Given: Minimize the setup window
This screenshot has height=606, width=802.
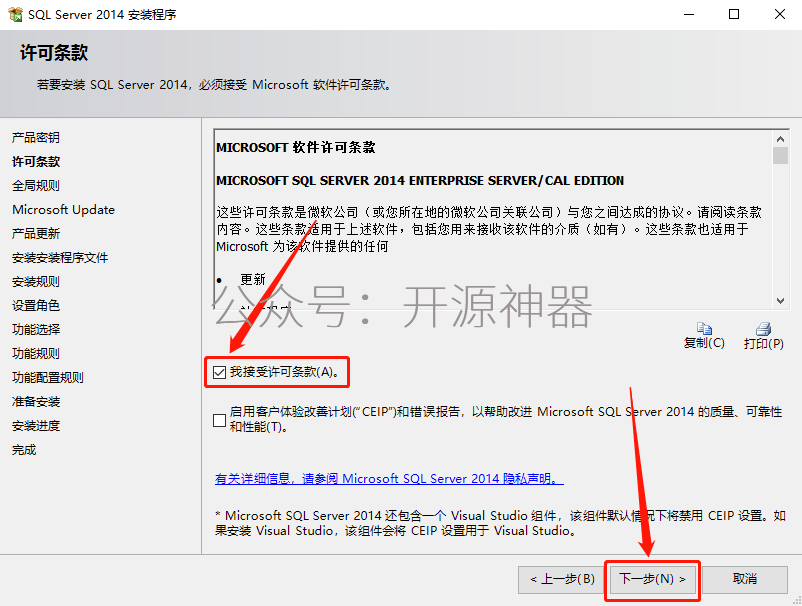Looking at the screenshot, I should [x=689, y=14].
